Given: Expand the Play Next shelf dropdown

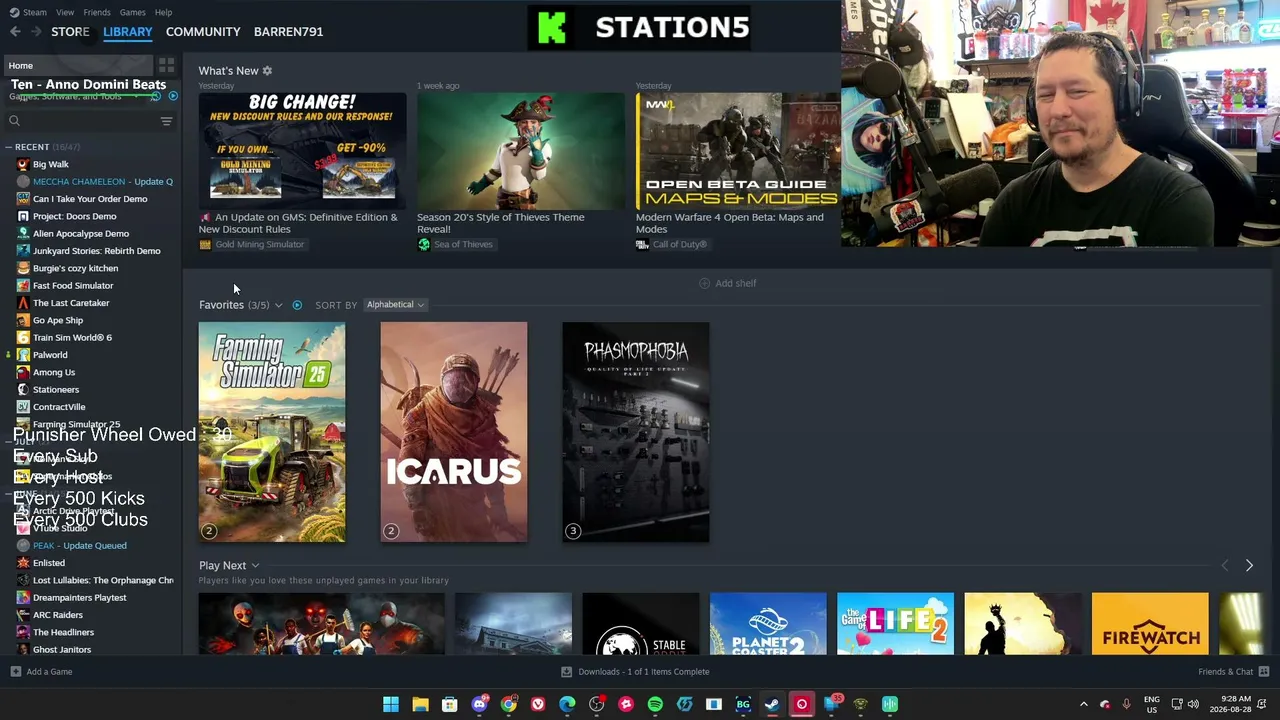Looking at the screenshot, I should (255, 566).
